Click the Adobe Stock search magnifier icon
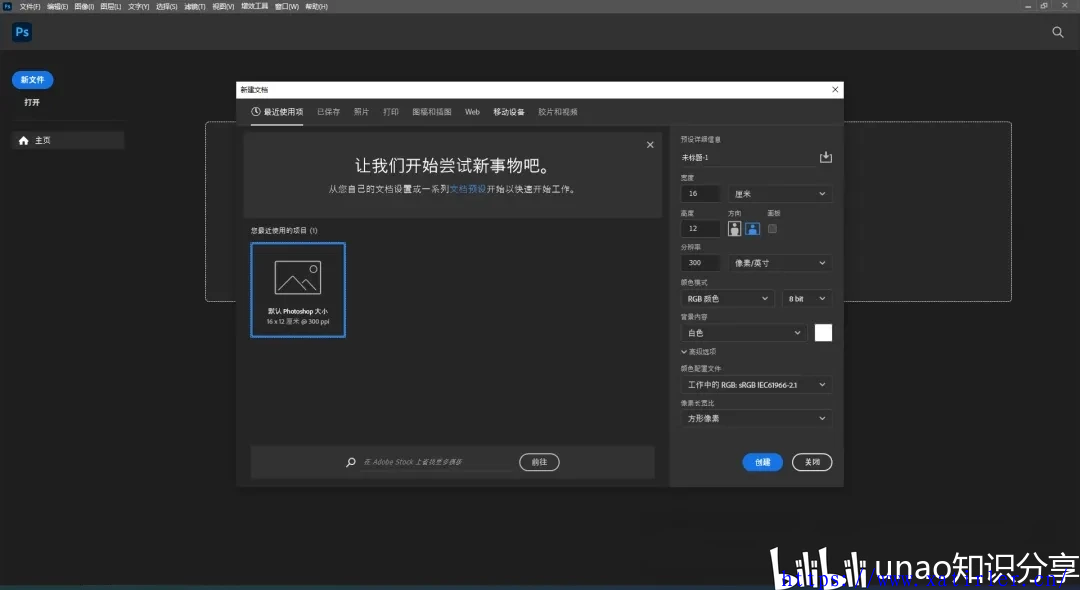This screenshot has width=1080, height=590. coord(351,462)
